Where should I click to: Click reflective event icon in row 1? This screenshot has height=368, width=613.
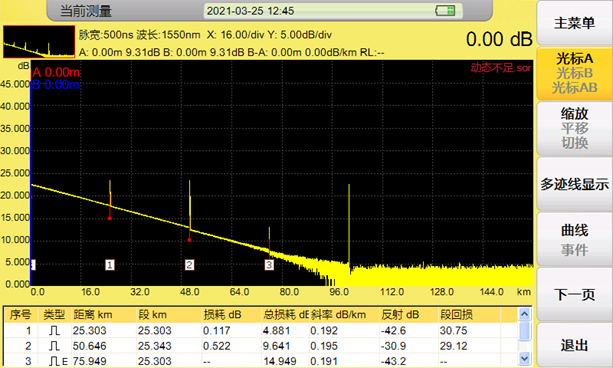54,331
